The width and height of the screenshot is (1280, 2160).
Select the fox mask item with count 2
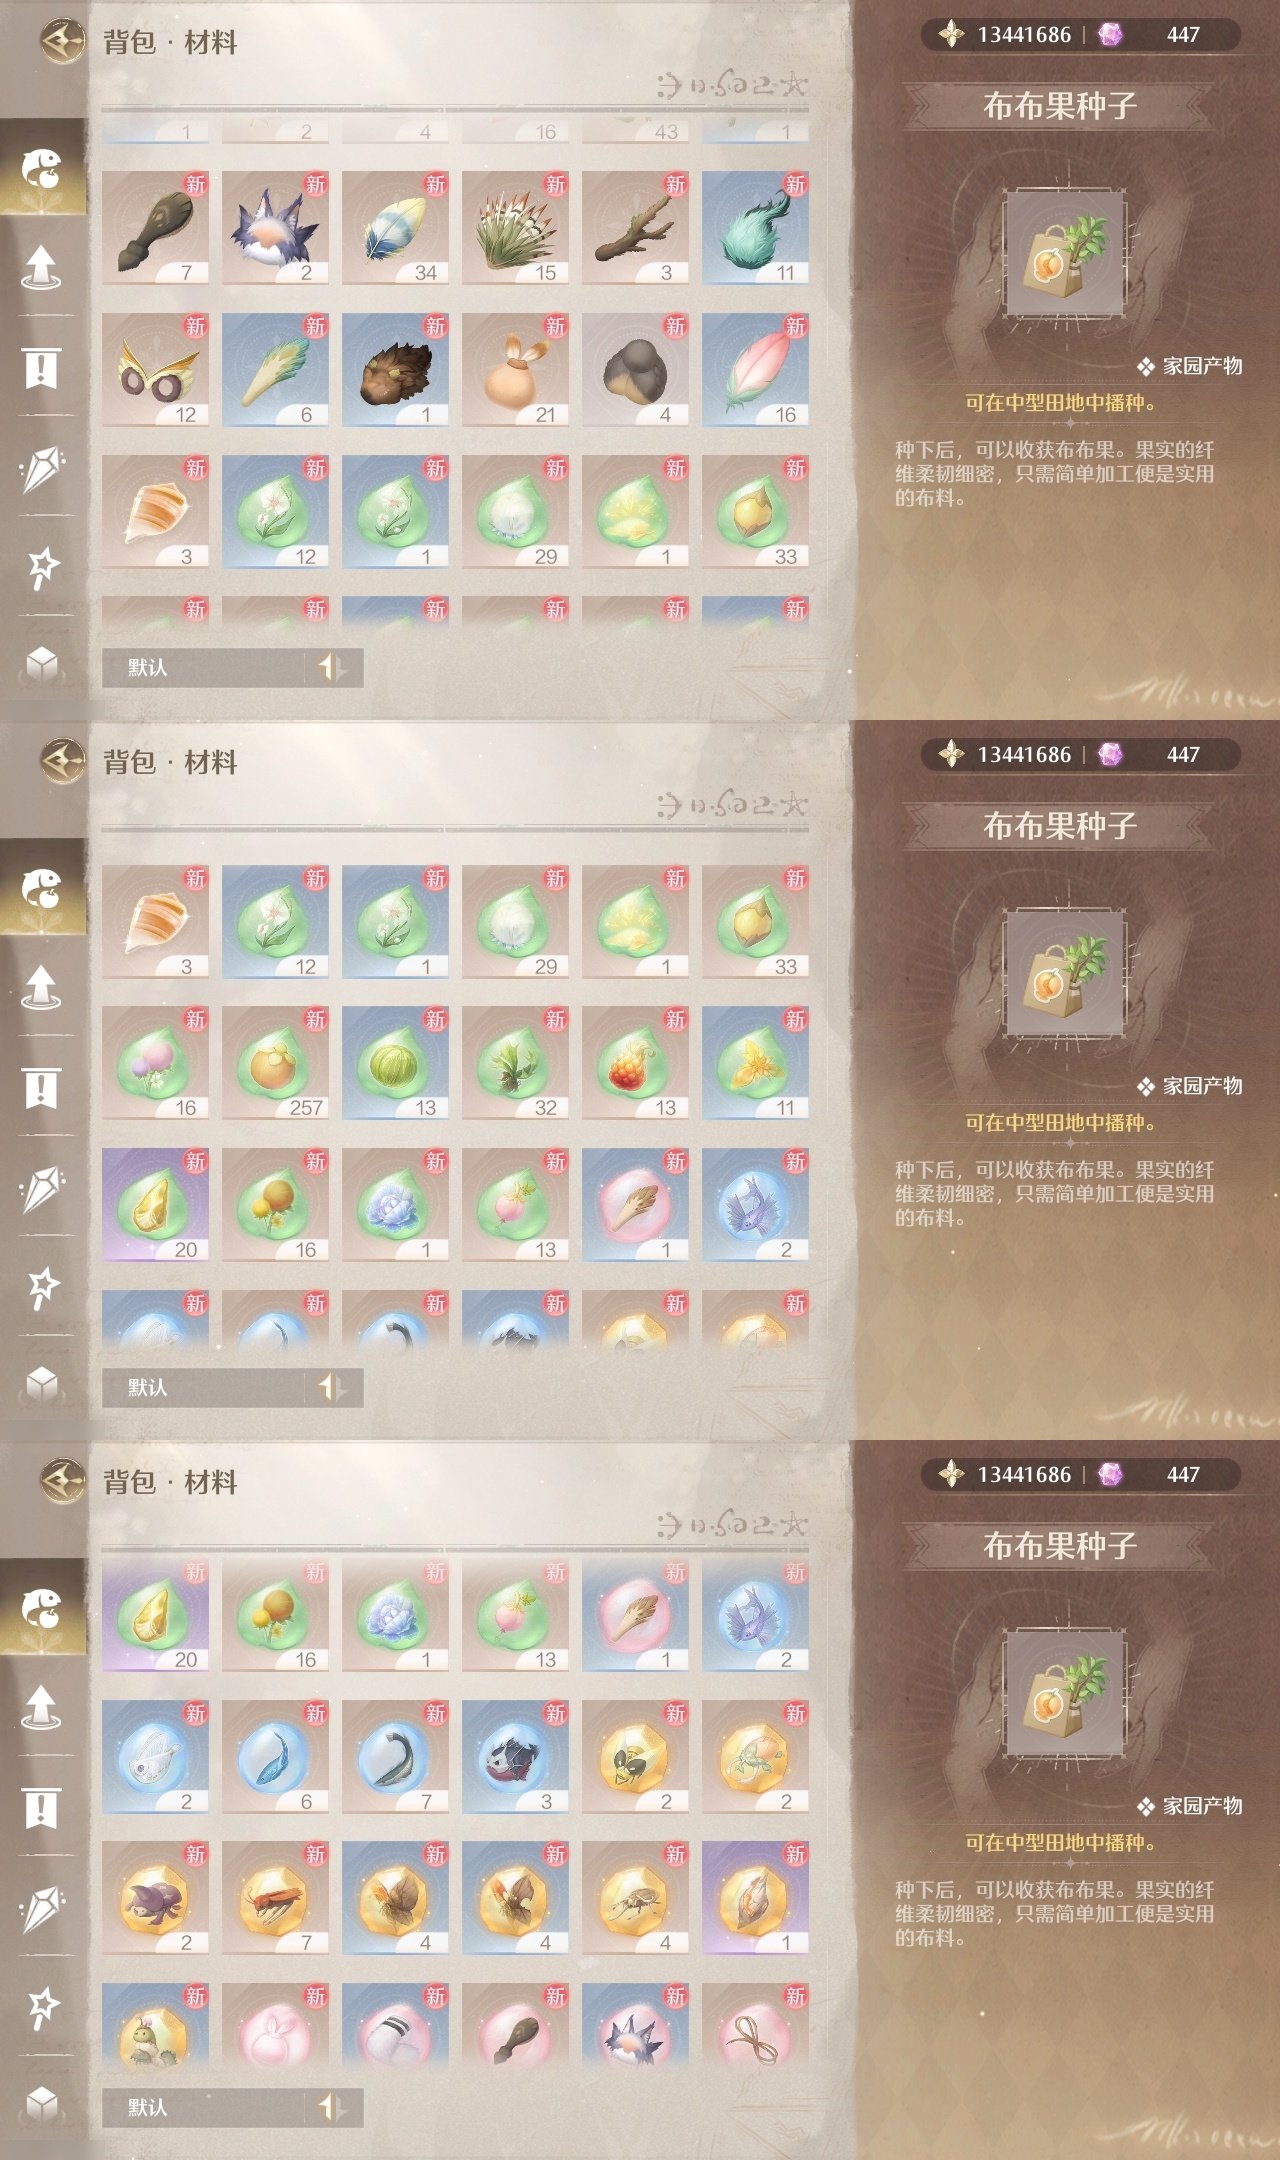(x=275, y=228)
